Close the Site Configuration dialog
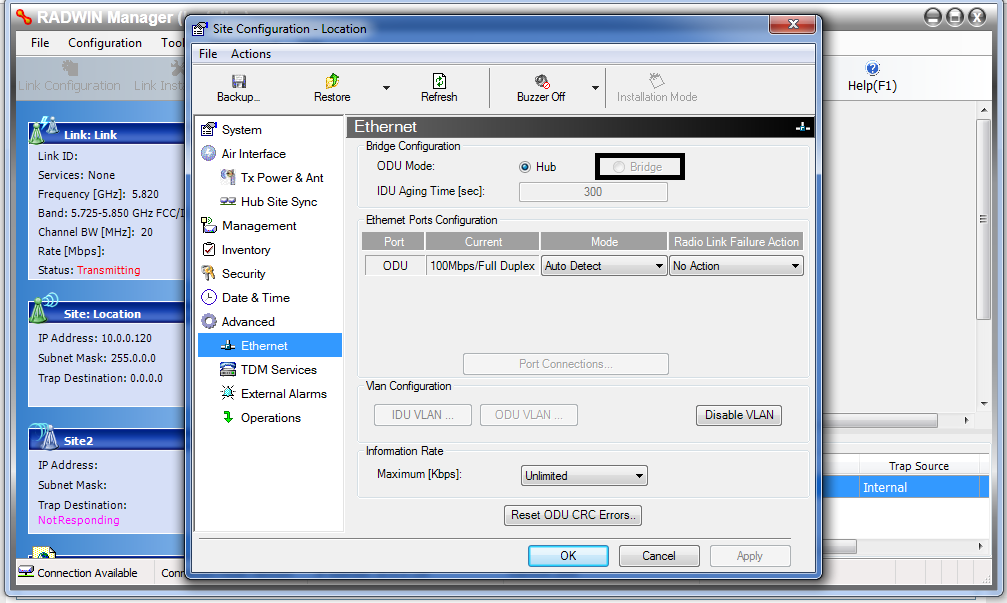 tap(793, 24)
